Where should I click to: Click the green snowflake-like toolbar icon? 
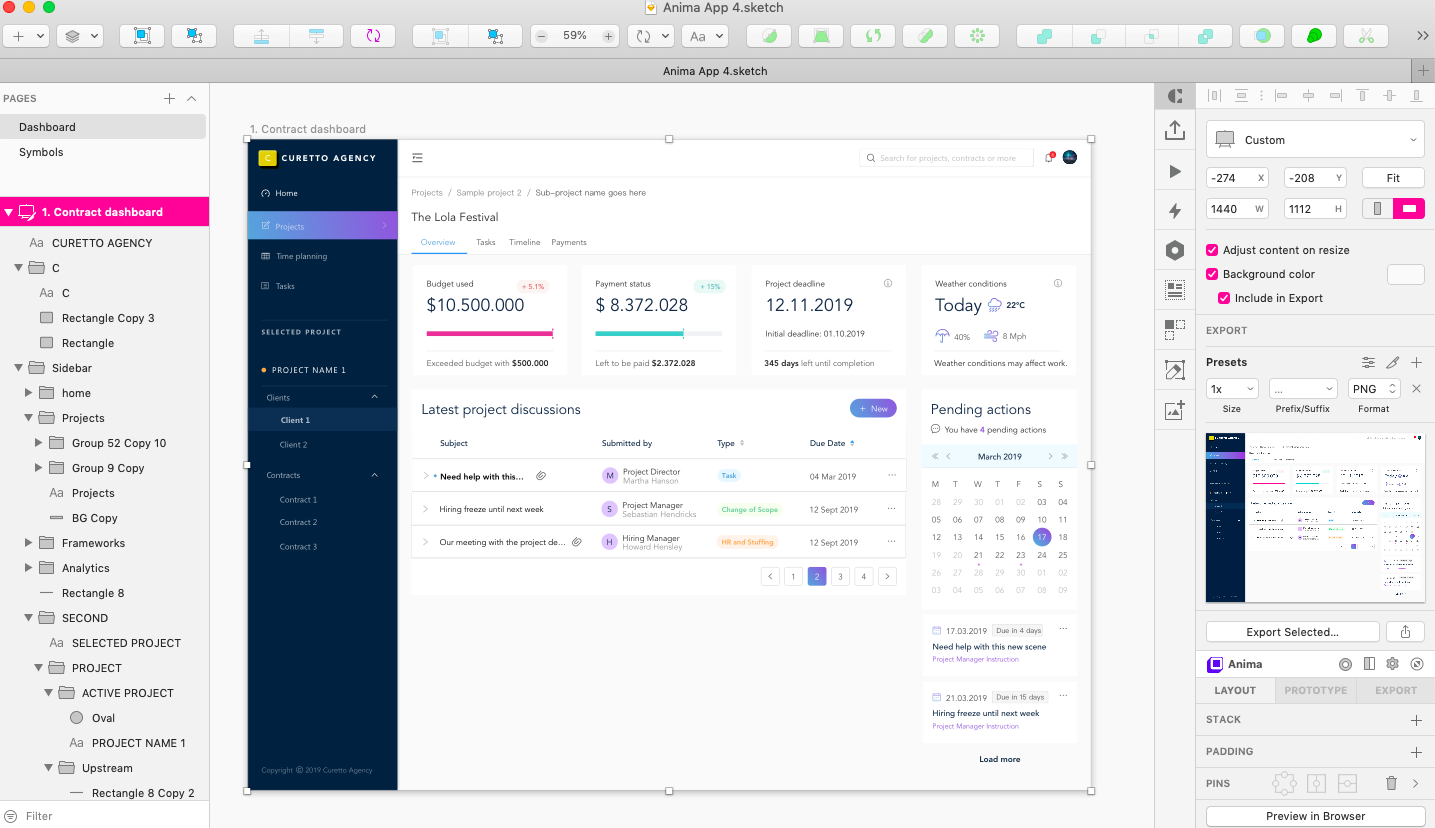click(977, 35)
